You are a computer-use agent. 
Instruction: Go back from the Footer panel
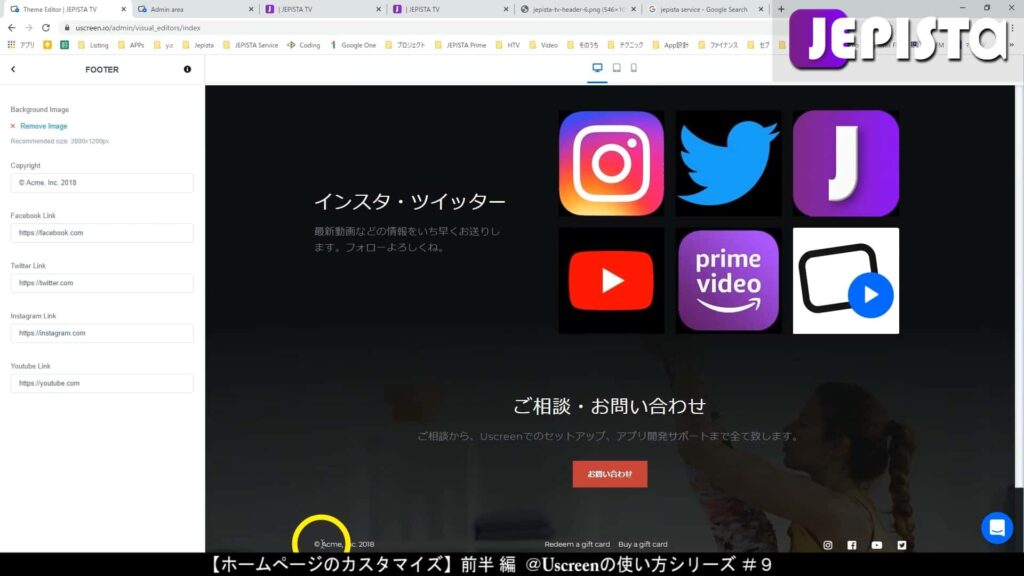tap(13, 69)
